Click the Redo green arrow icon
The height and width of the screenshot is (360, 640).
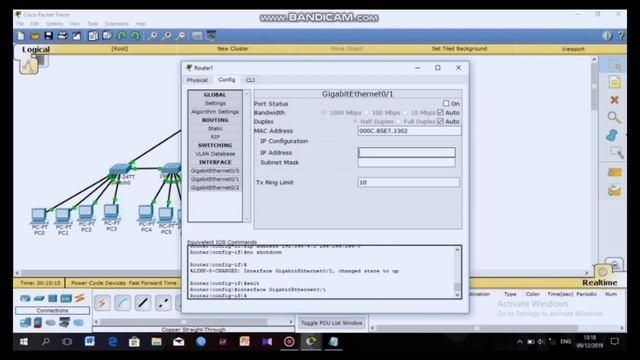click(135, 36)
